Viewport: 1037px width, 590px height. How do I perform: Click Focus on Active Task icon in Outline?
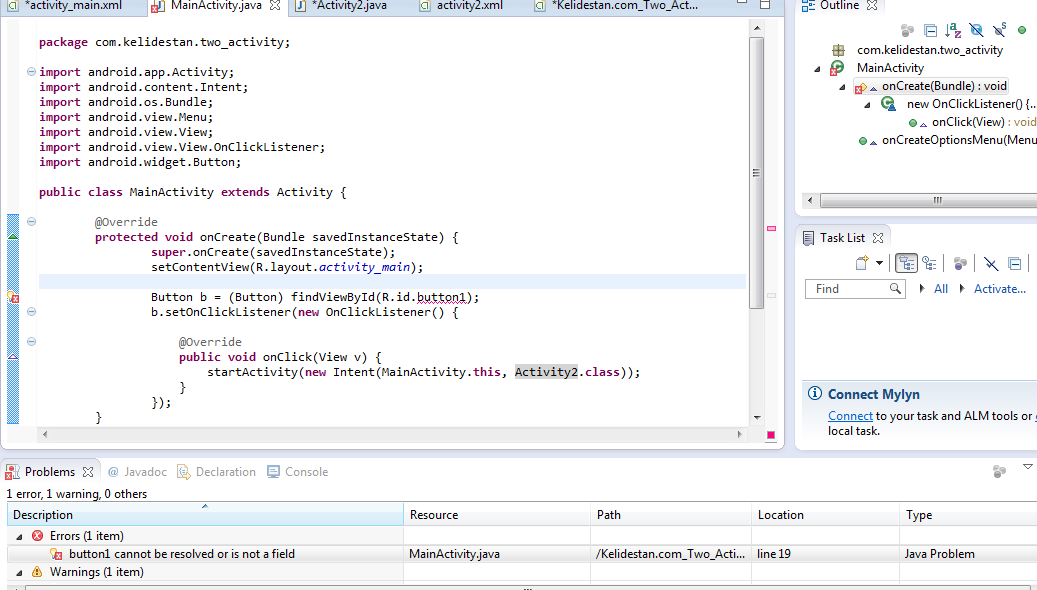[x=907, y=30]
